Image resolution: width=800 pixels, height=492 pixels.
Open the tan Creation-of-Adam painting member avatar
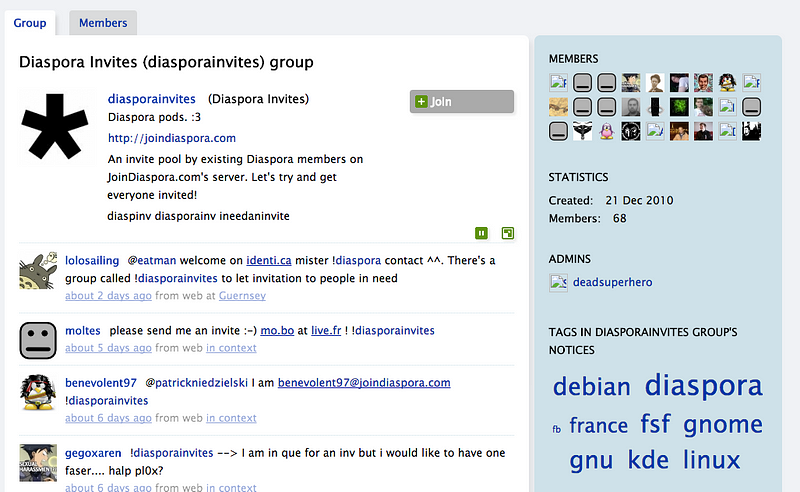click(x=558, y=107)
